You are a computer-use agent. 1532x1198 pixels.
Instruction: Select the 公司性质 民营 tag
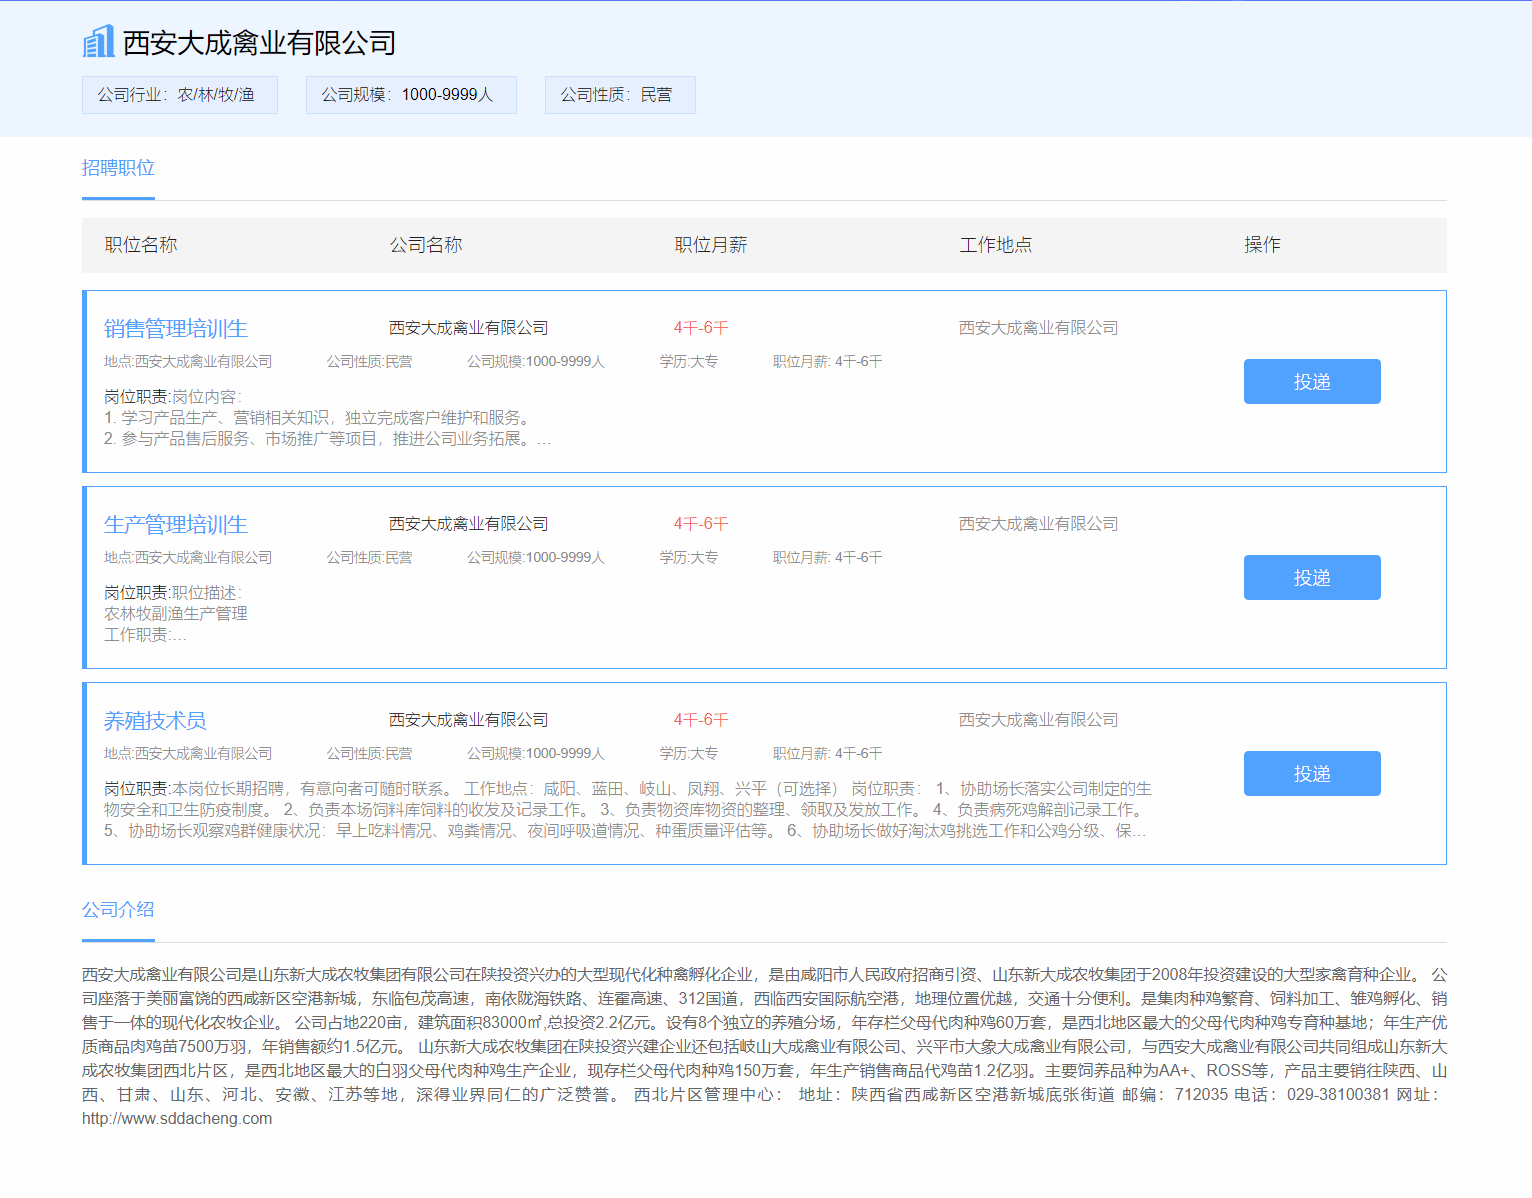click(x=619, y=95)
